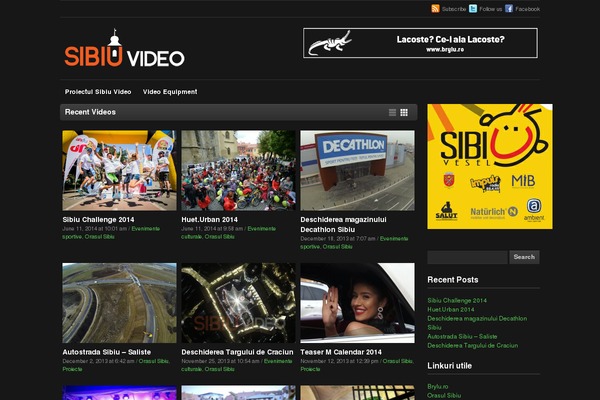The width and height of the screenshot is (600, 400).
Task: Open Teaser M Calendar 2014 thumbnail
Action: pyautogui.click(x=357, y=303)
